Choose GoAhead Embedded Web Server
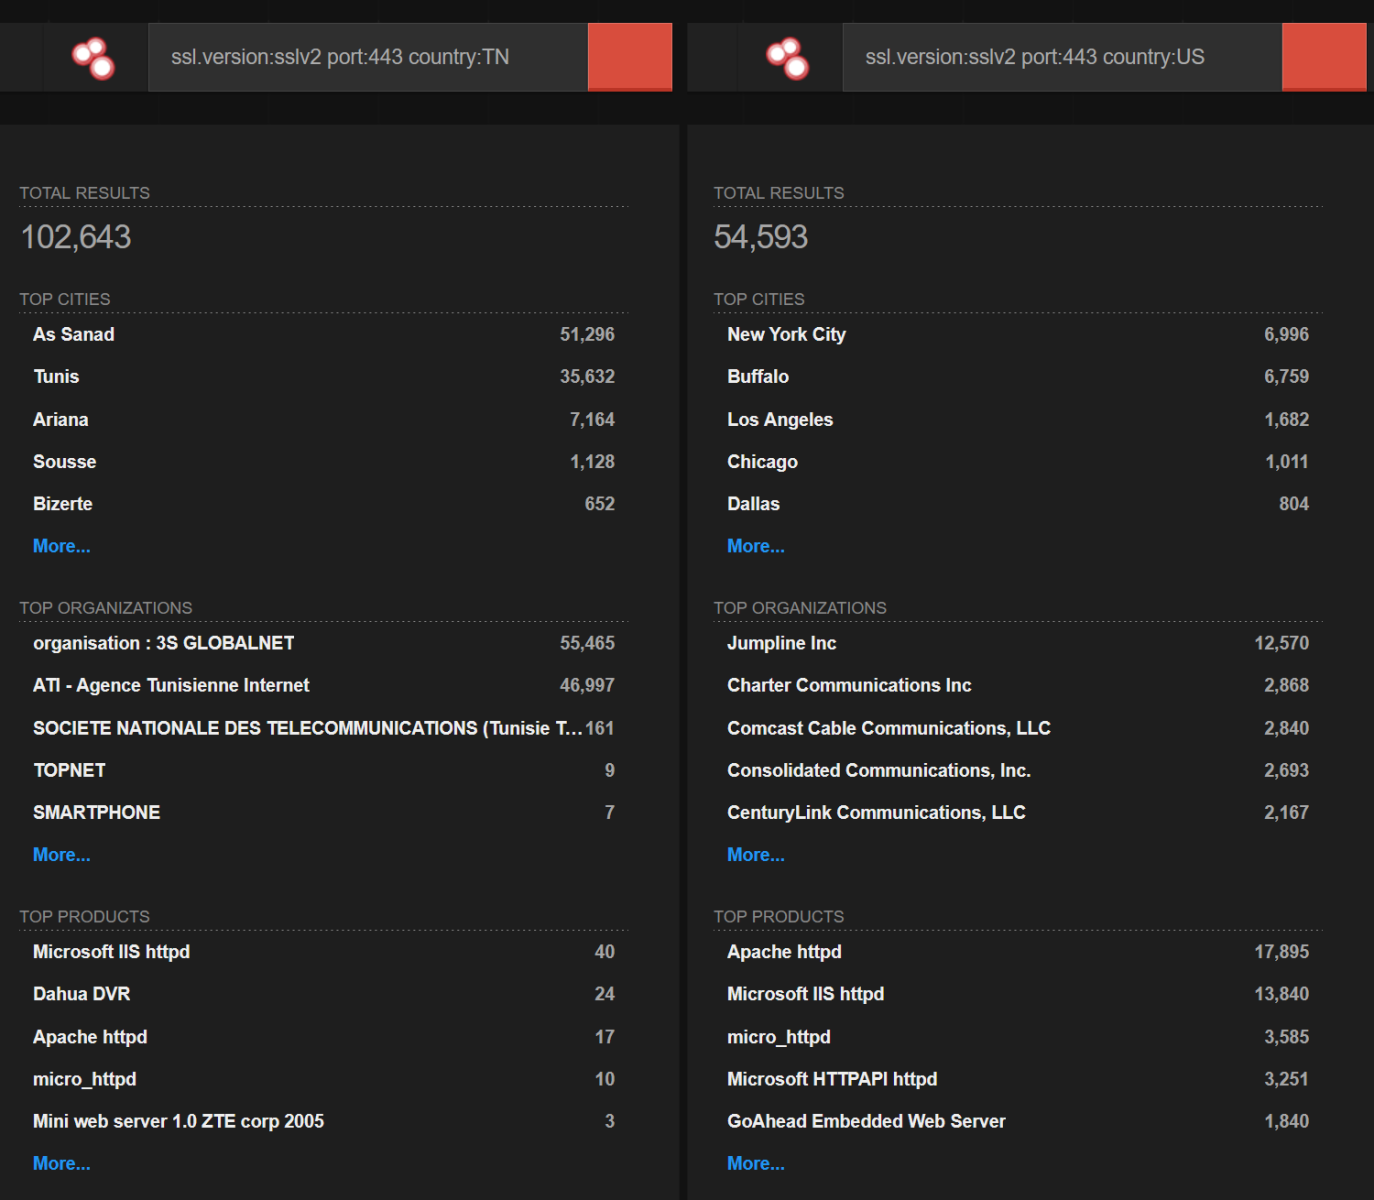1374x1200 pixels. click(867, 1121)
